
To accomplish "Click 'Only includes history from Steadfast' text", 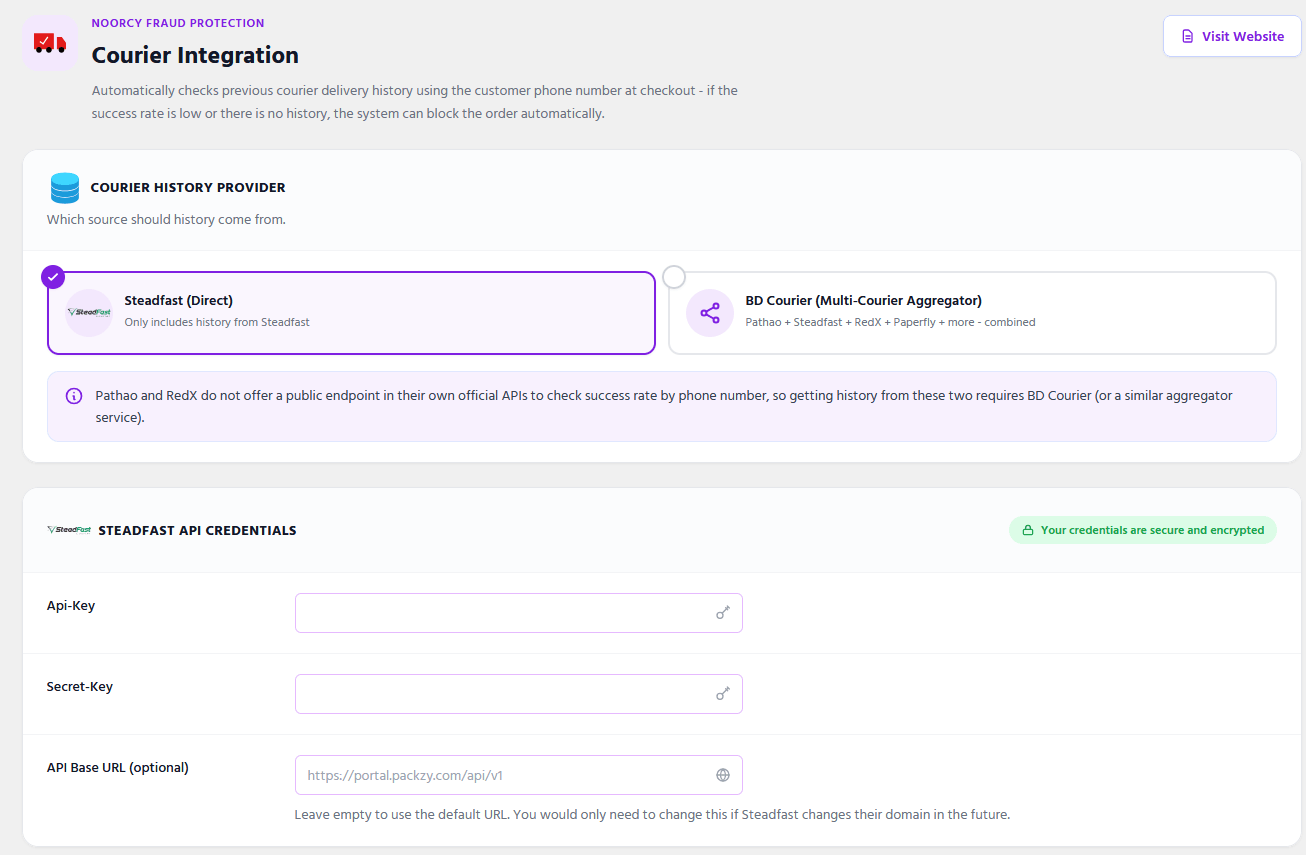I will 217,322.
